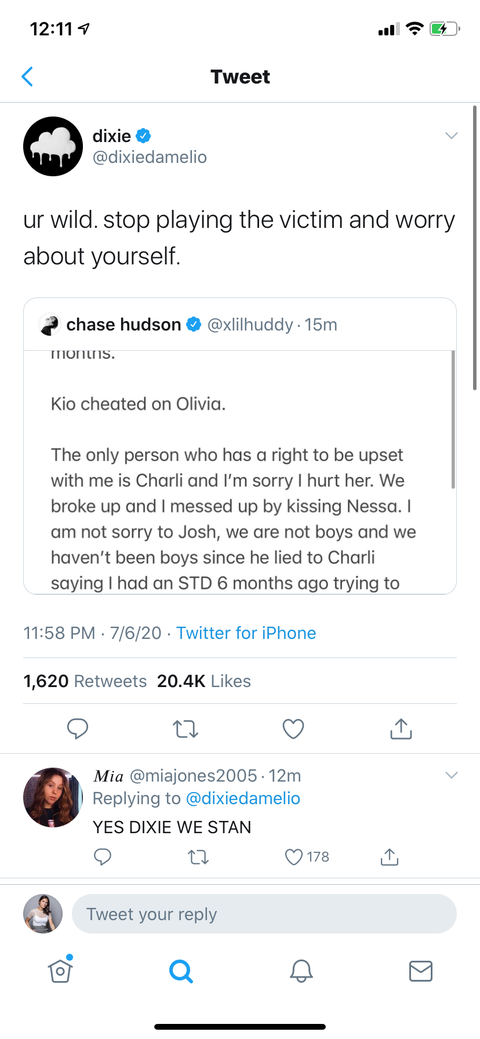480x1039 pixels.
Task: Open the @dixiedamelio handle at top
Action: click(x=150, y=157)
